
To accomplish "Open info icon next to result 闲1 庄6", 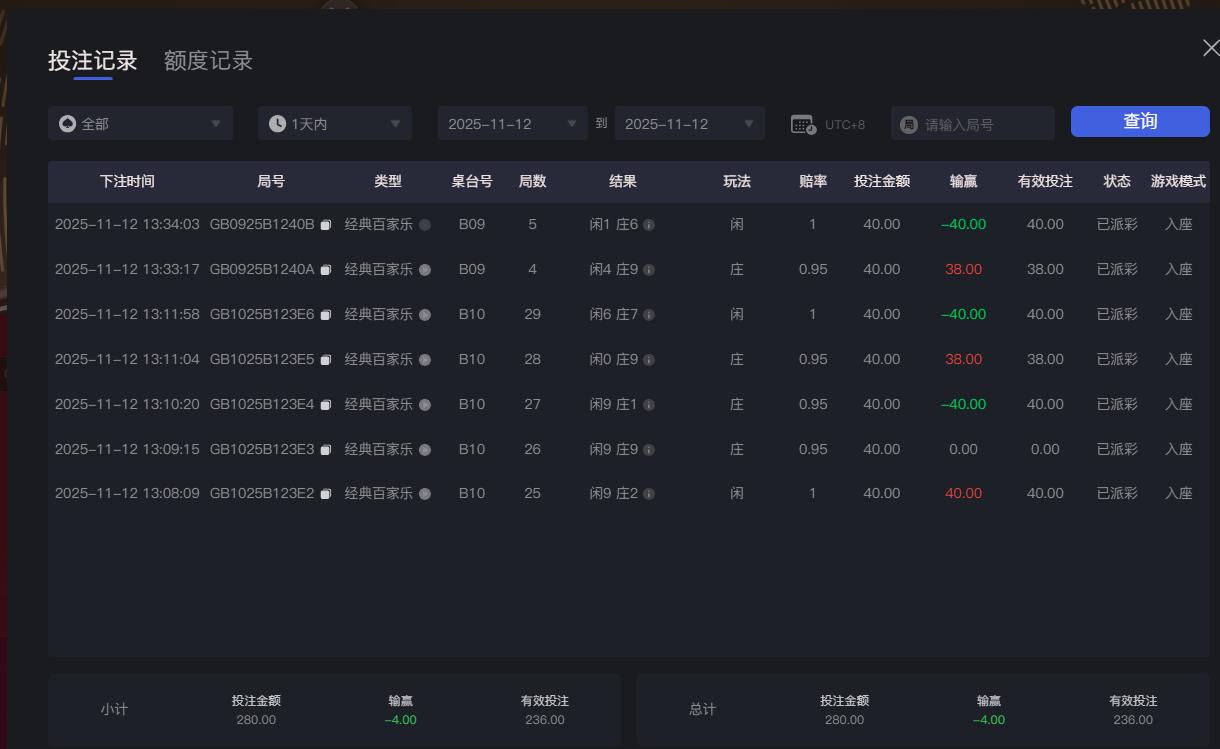I will click(651, 224).
